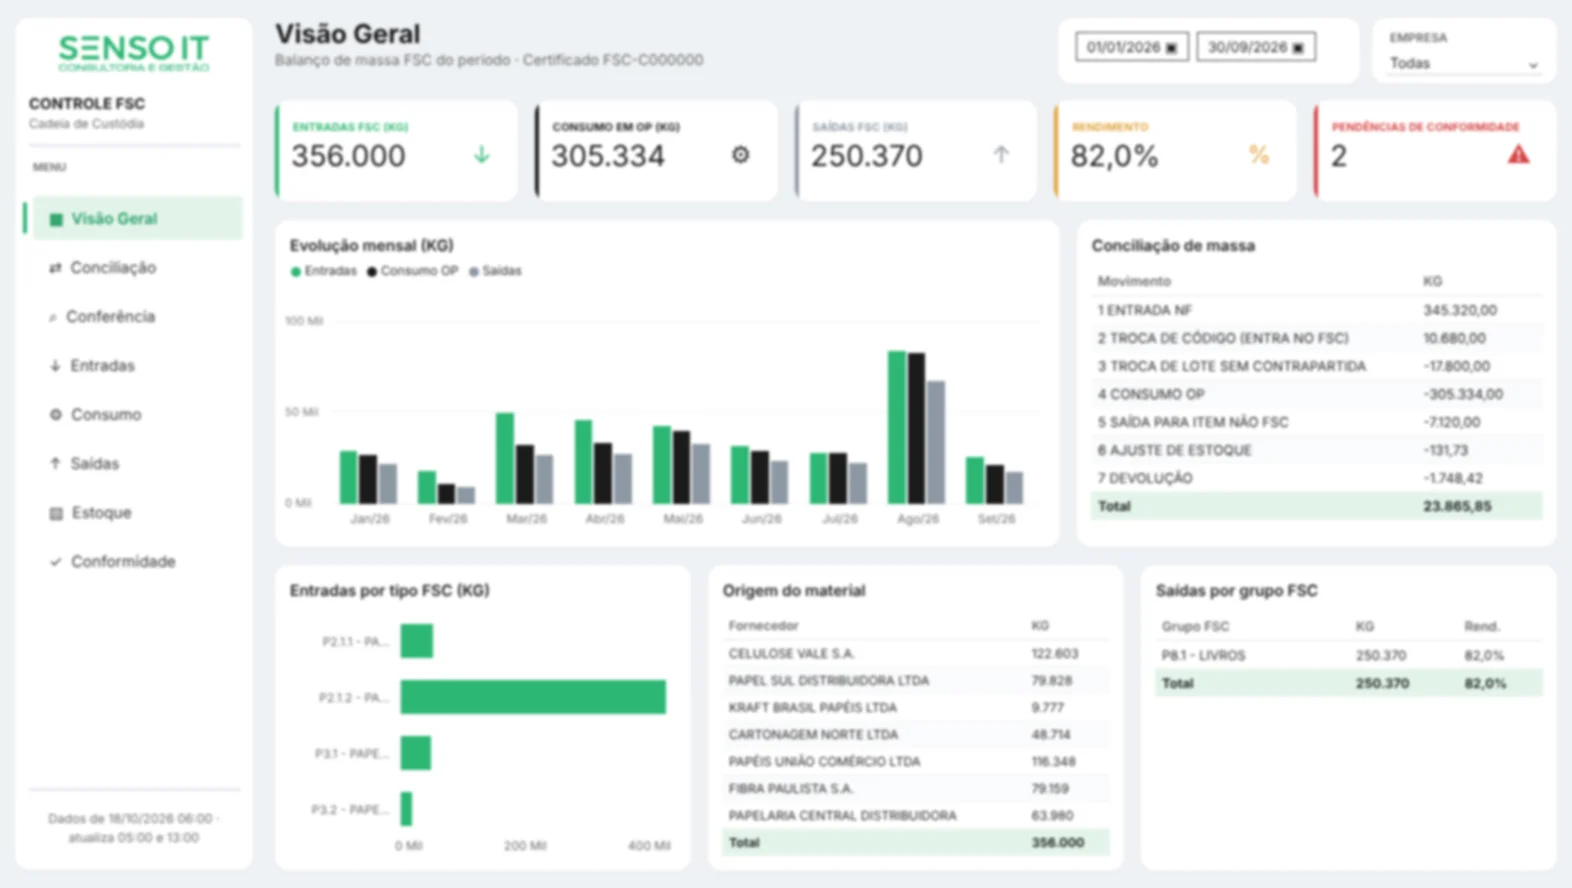Screen dimensions: 1572x888
Task: Toggle the Consumo OP series in the chart legend
Action: click(x=412, y=271)
